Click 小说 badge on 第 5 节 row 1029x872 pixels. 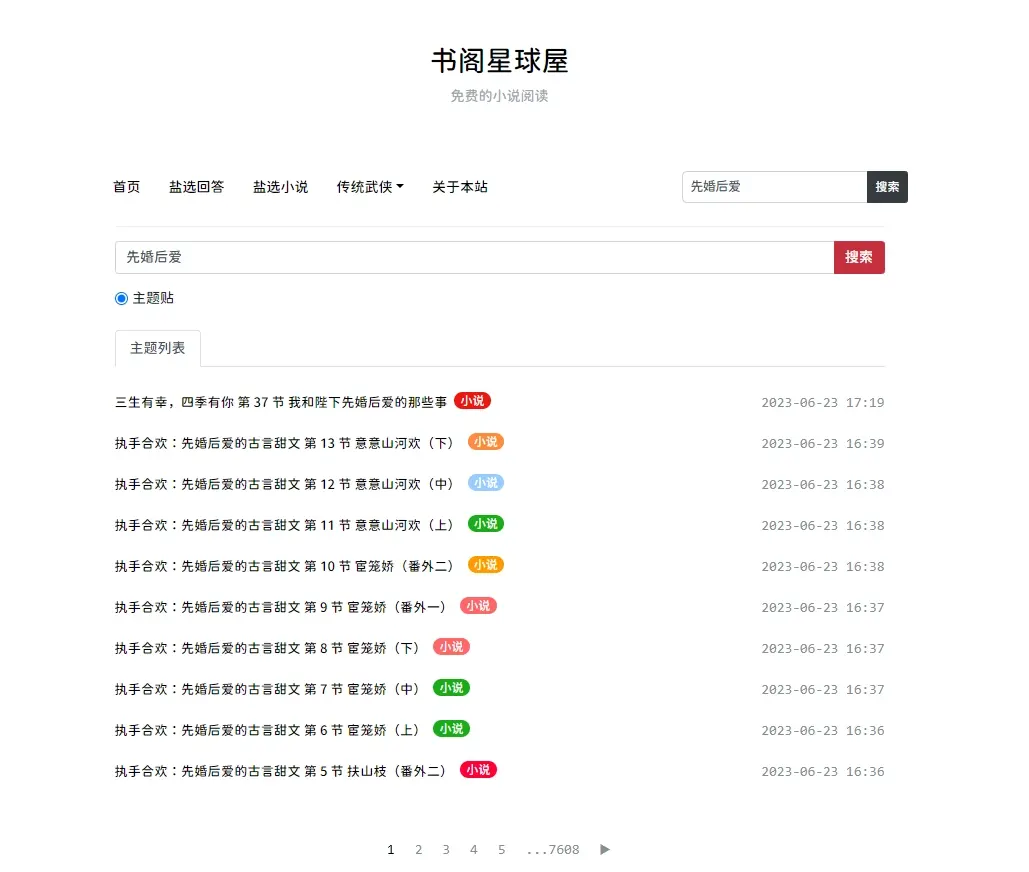(478, 770)
